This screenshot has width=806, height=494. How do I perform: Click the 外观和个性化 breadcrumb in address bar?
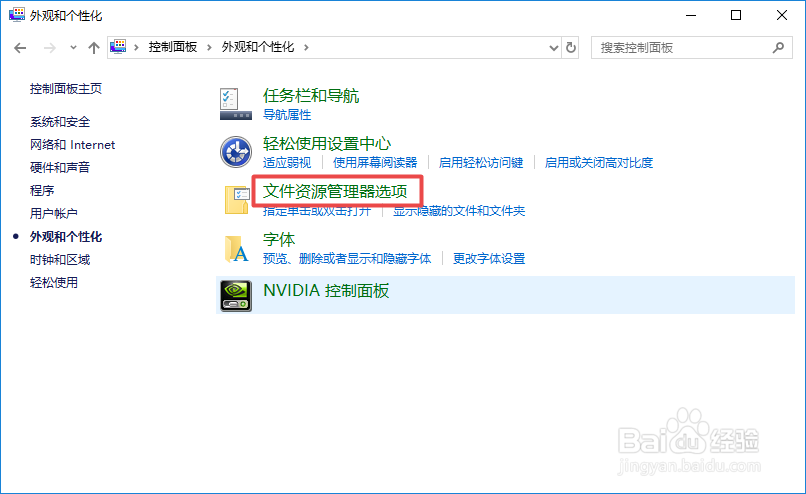pos(258,47)
